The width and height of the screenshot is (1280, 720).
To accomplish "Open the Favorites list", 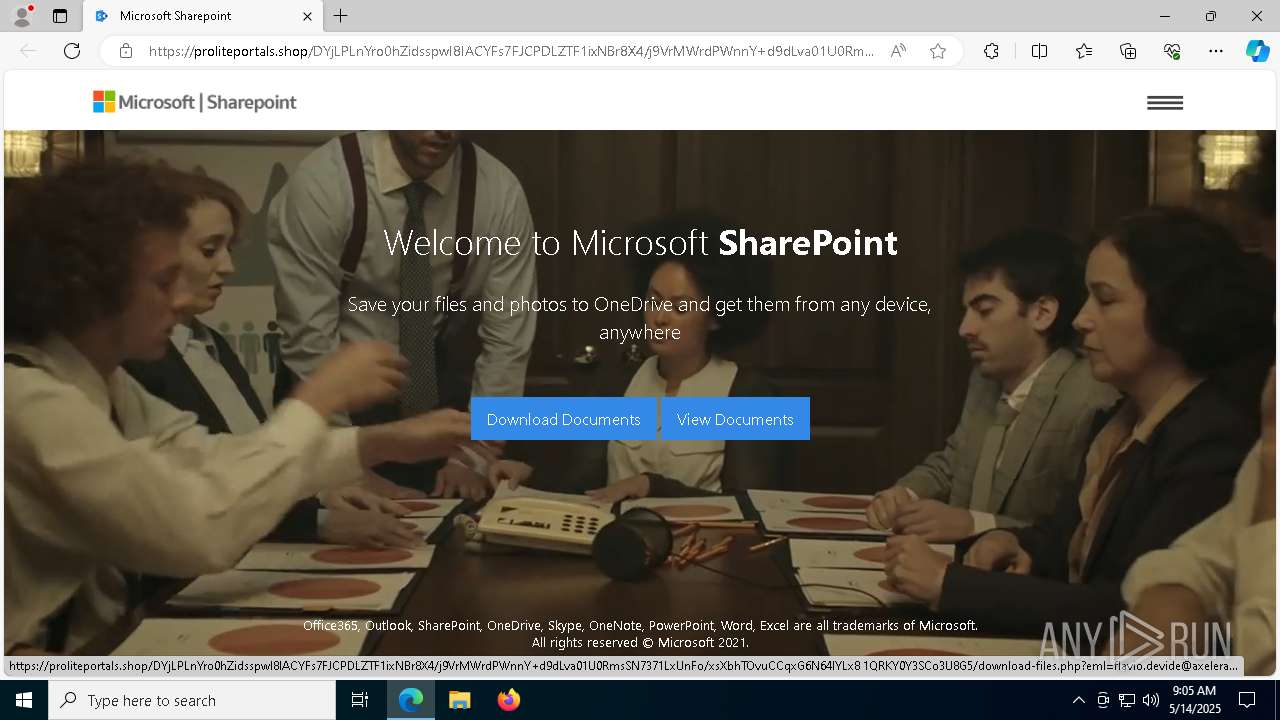I will [1084, 51].
